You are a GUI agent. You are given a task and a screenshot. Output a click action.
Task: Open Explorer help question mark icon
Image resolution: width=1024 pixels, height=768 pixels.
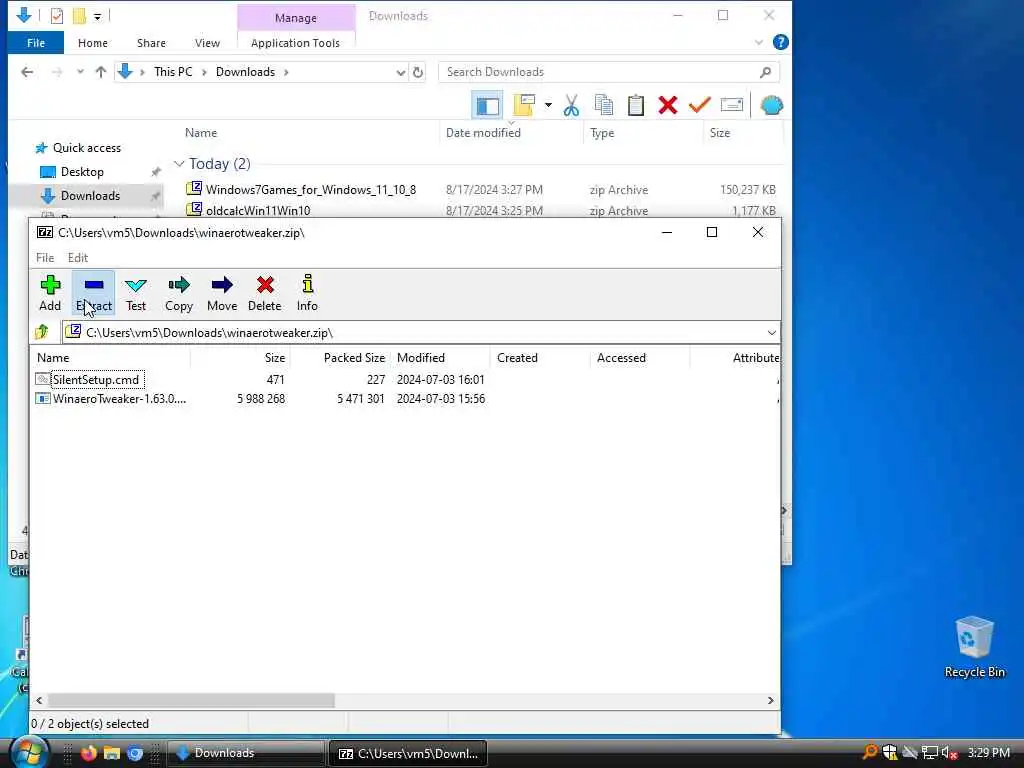[x=780, y=42]
